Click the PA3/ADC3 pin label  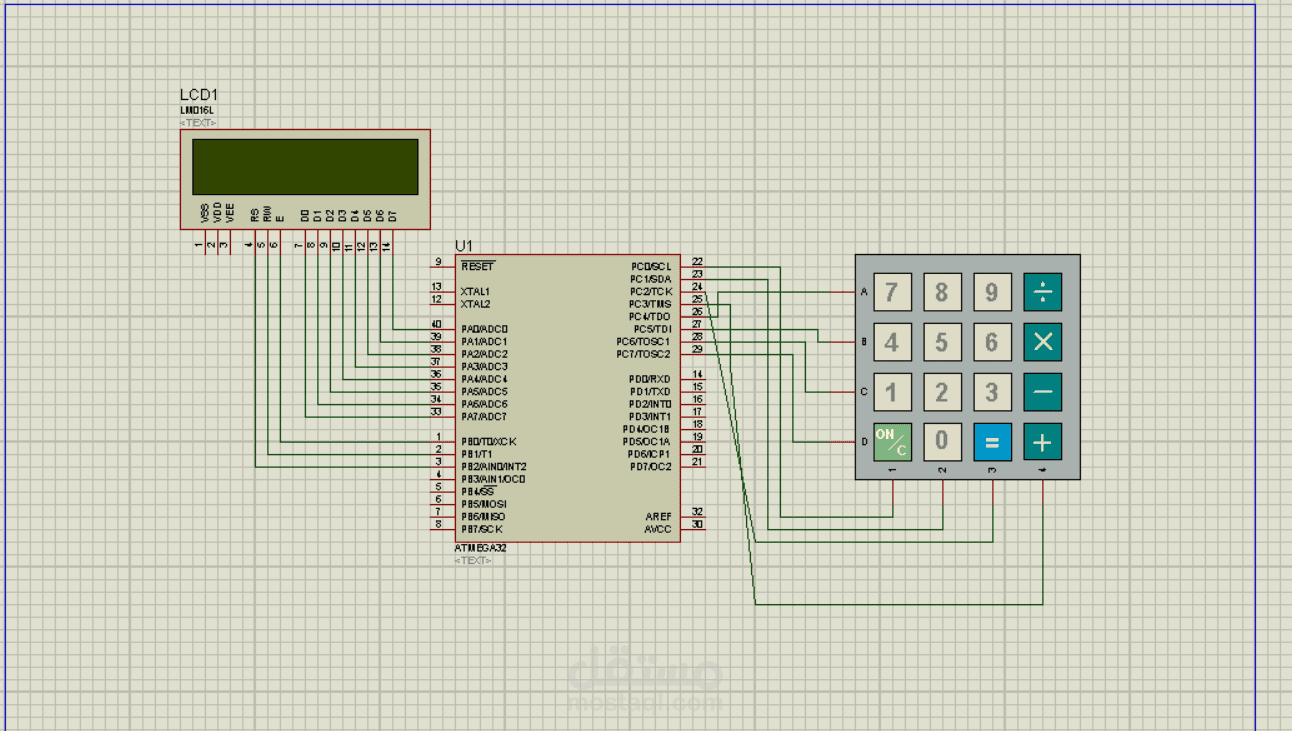click(484, 366)
